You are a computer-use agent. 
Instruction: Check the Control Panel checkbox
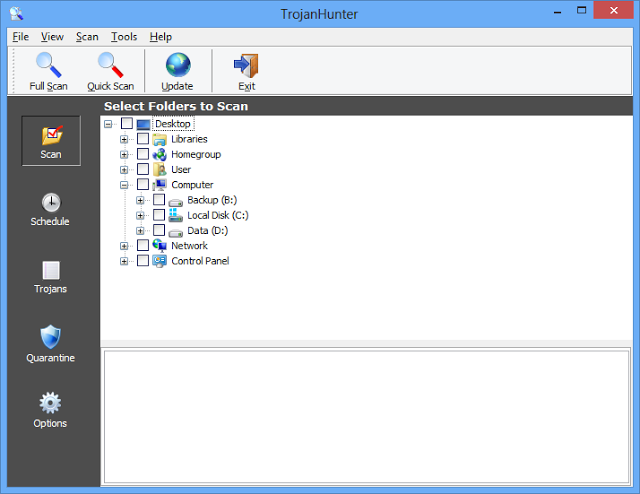143,260
